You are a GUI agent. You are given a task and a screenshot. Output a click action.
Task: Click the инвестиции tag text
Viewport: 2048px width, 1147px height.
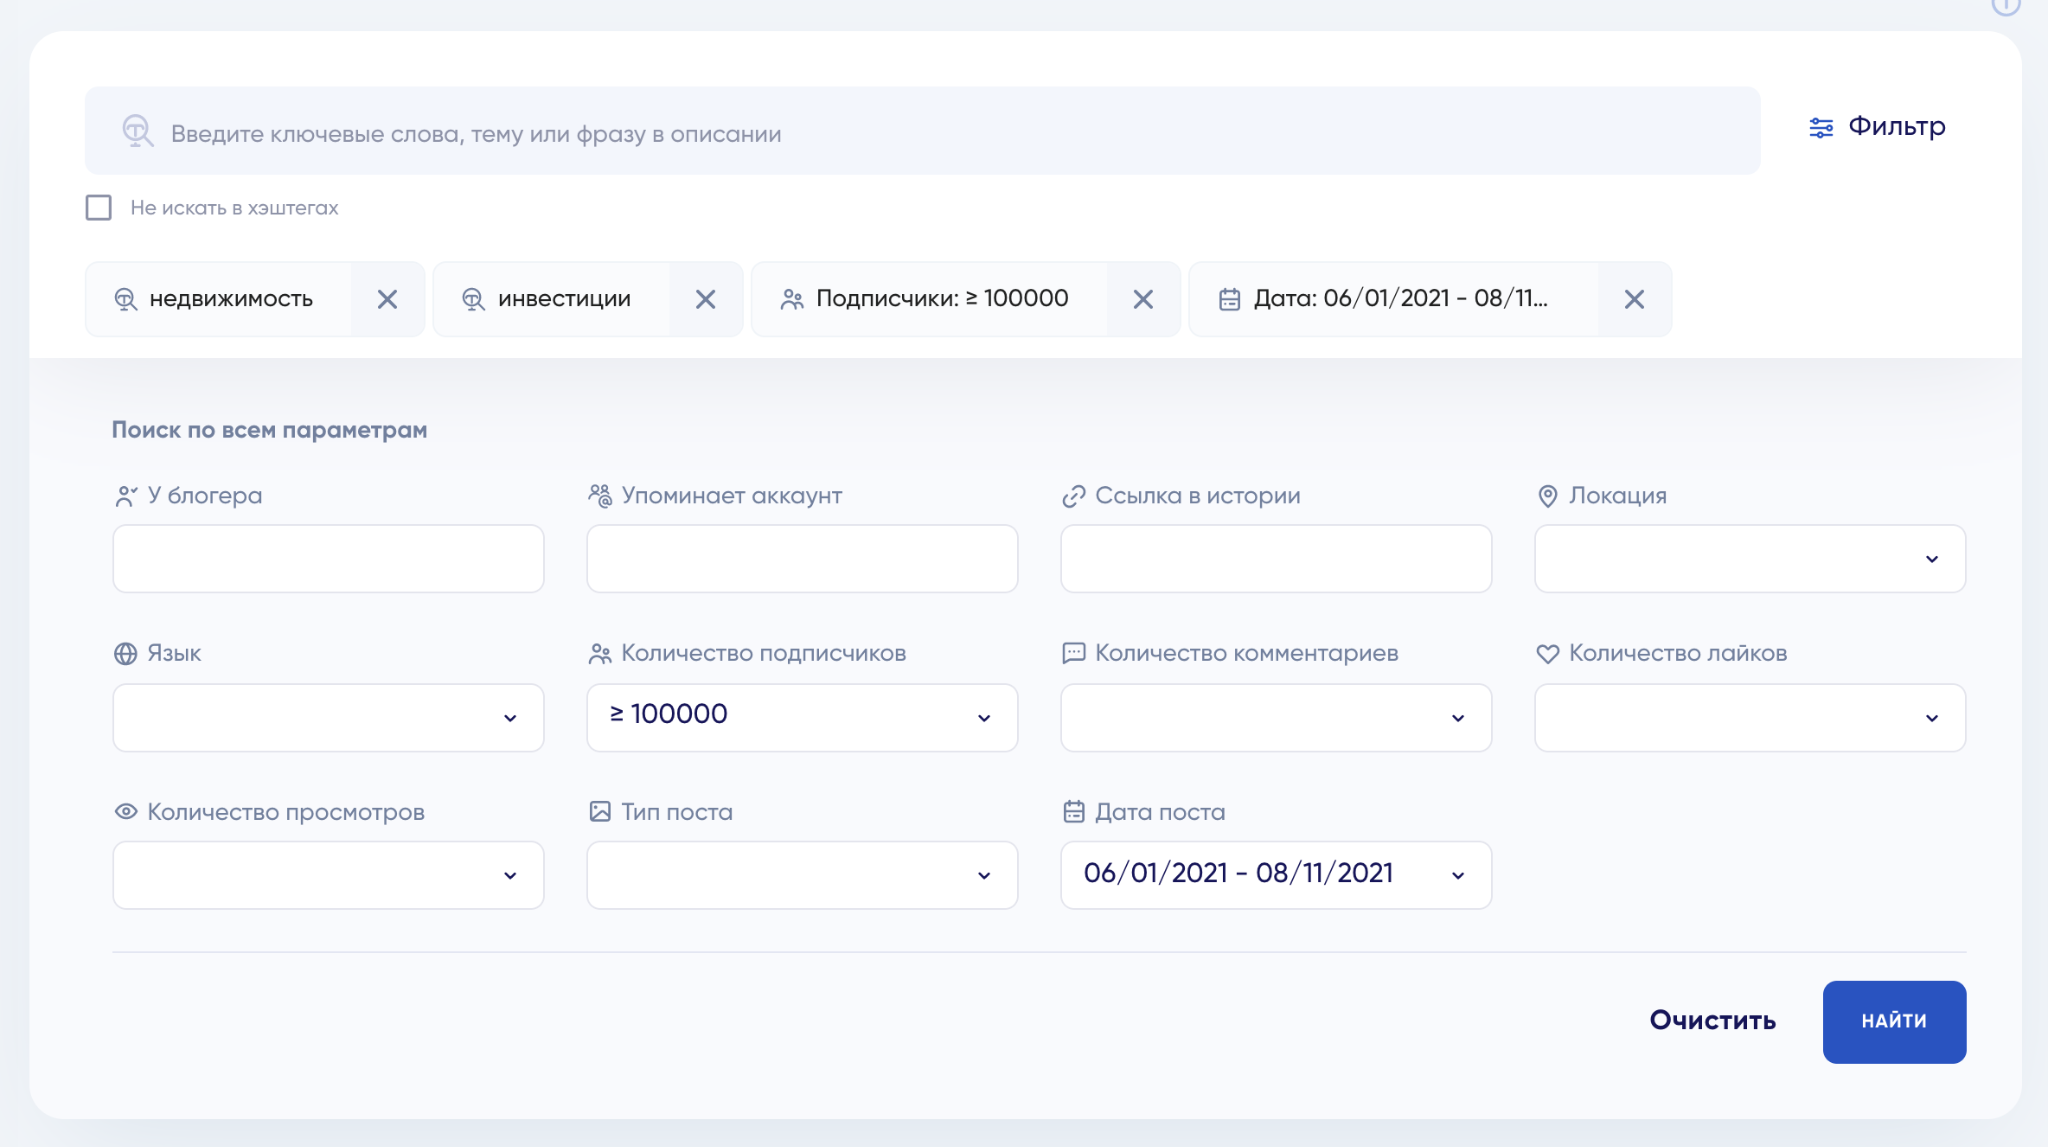point(564,299)
